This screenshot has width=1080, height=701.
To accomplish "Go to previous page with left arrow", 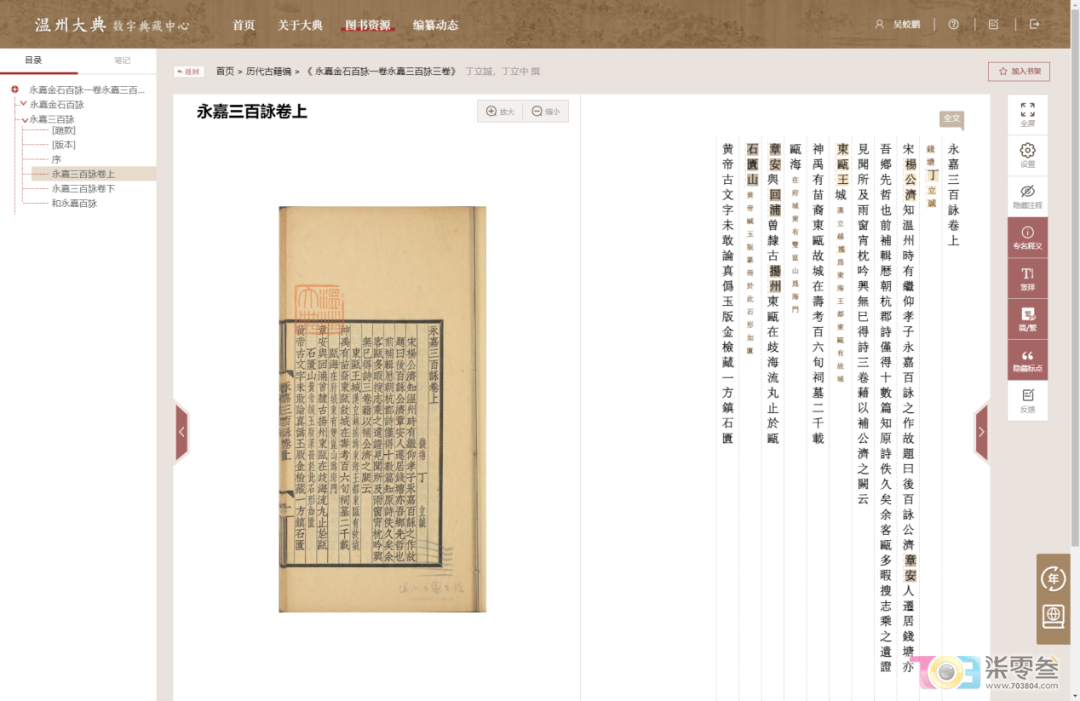I will tap(182, 432).
